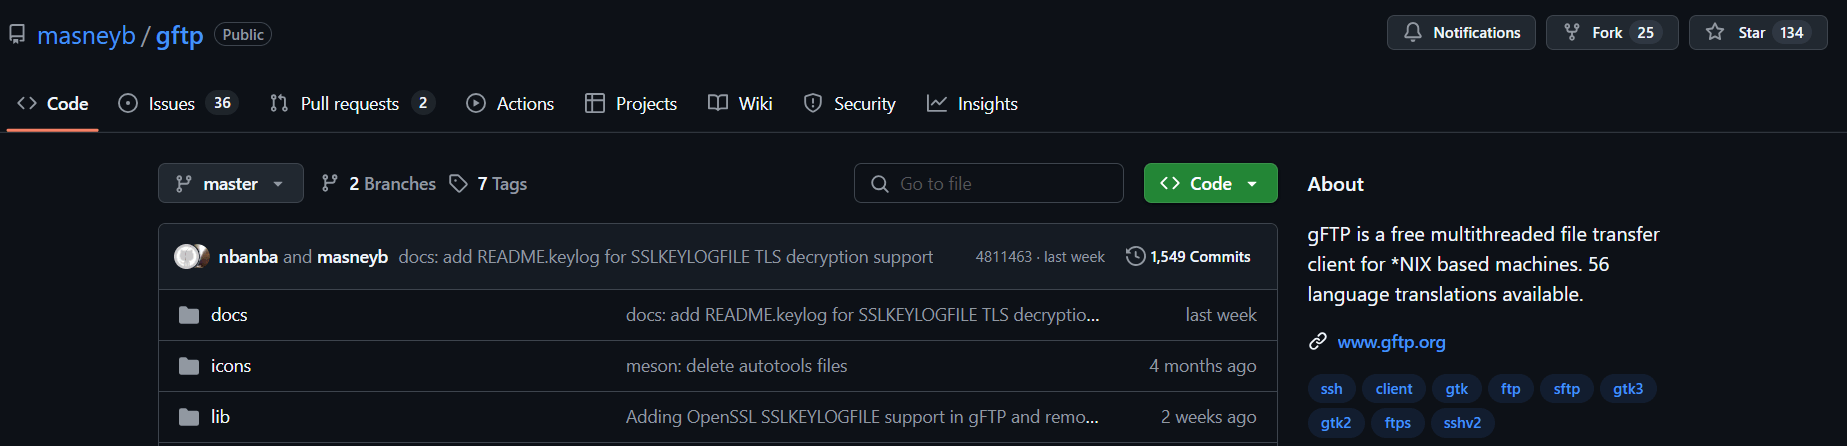
Task: Click the repository icon beside masneyb
Action: (17, 34)
